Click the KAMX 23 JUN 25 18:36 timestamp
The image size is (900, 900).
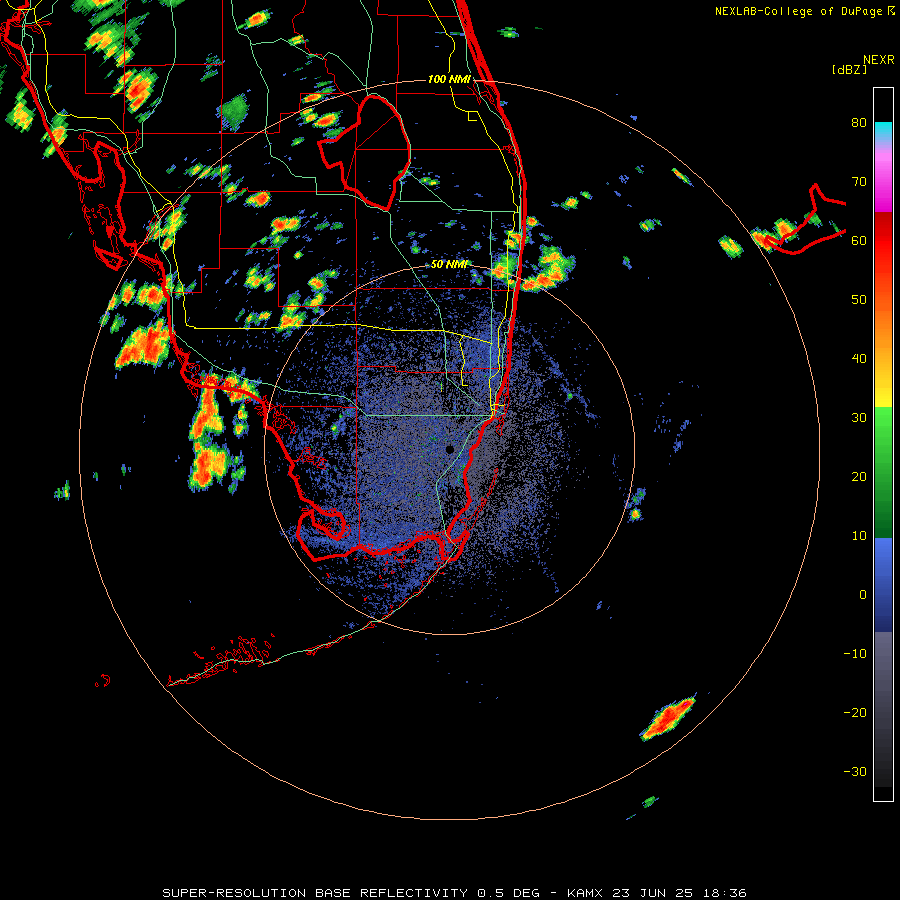[x=657, y=893]
